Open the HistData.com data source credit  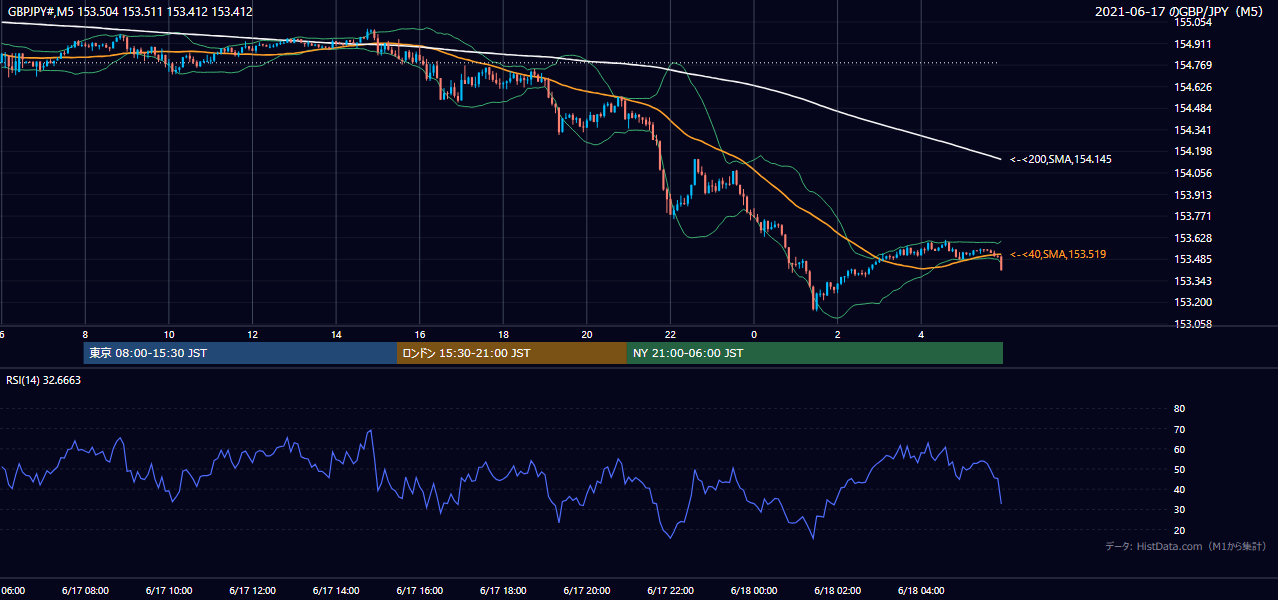(x=1185, y=546)
